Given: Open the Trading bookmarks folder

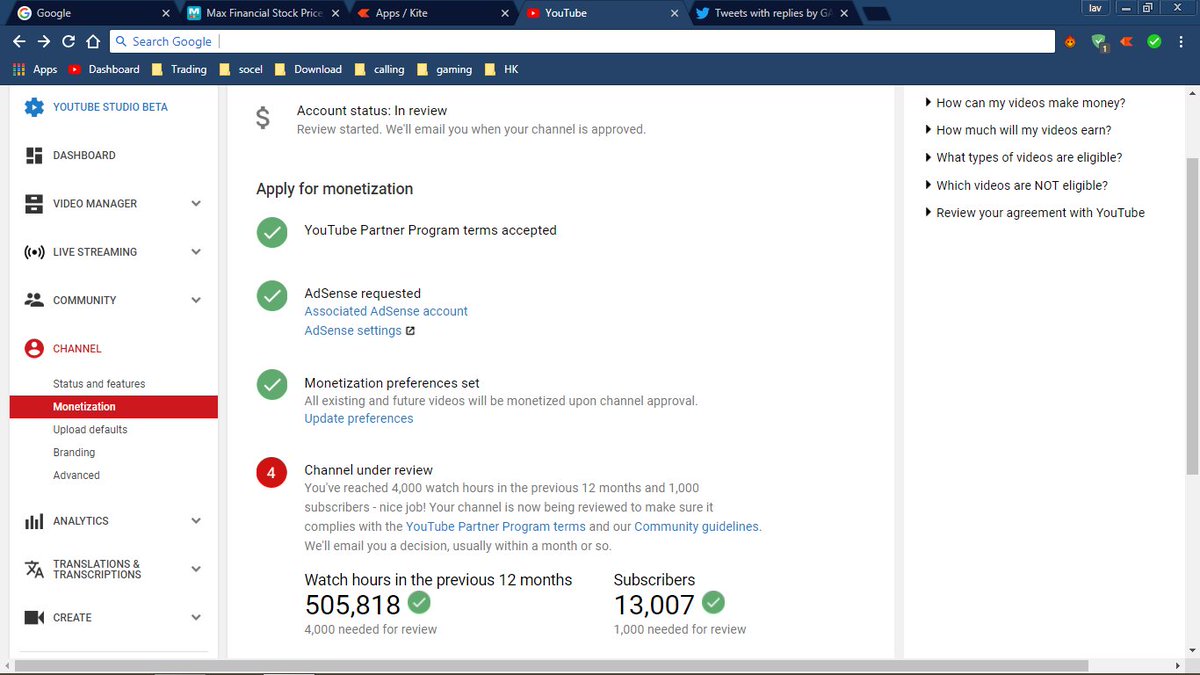Looking at the screenshot, I should [179, 69].
